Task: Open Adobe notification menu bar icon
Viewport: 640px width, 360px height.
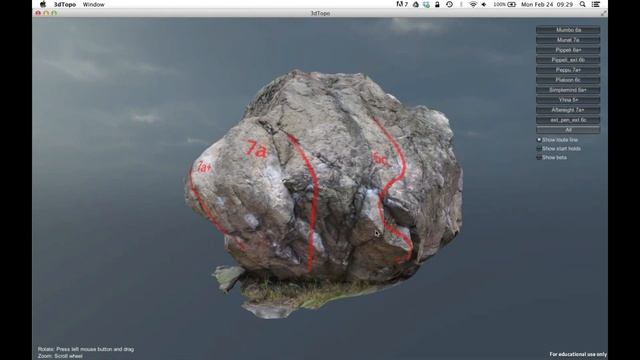Action: click(402, 4)
